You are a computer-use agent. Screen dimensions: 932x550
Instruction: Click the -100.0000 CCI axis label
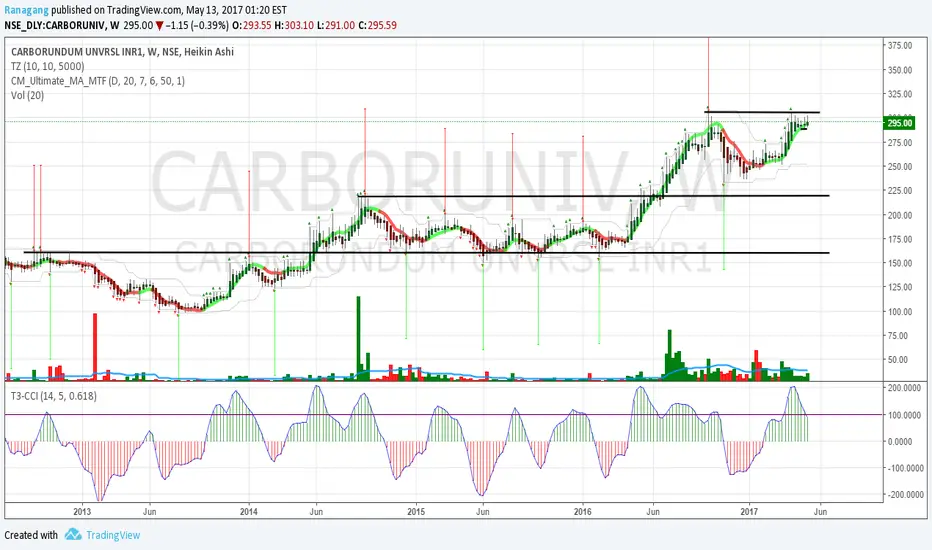pyautogui.click(x=904, y=468)
